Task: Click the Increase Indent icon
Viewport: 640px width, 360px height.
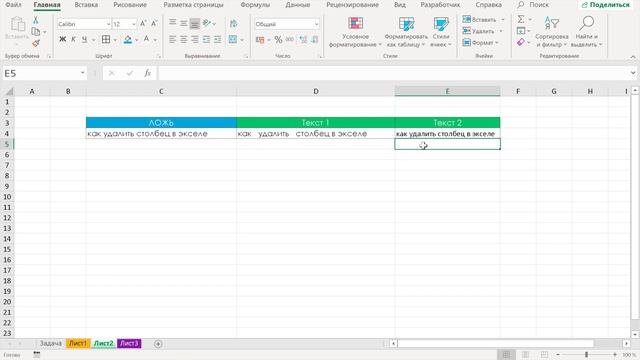Action: point(218,39)
